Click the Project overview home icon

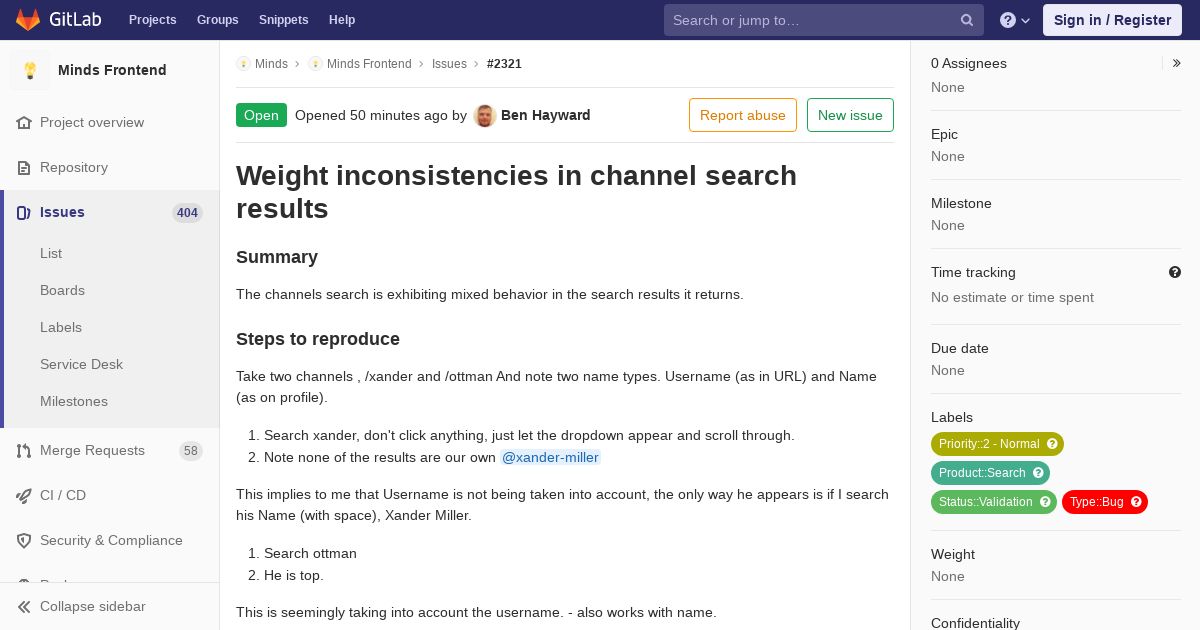(24, 123)
